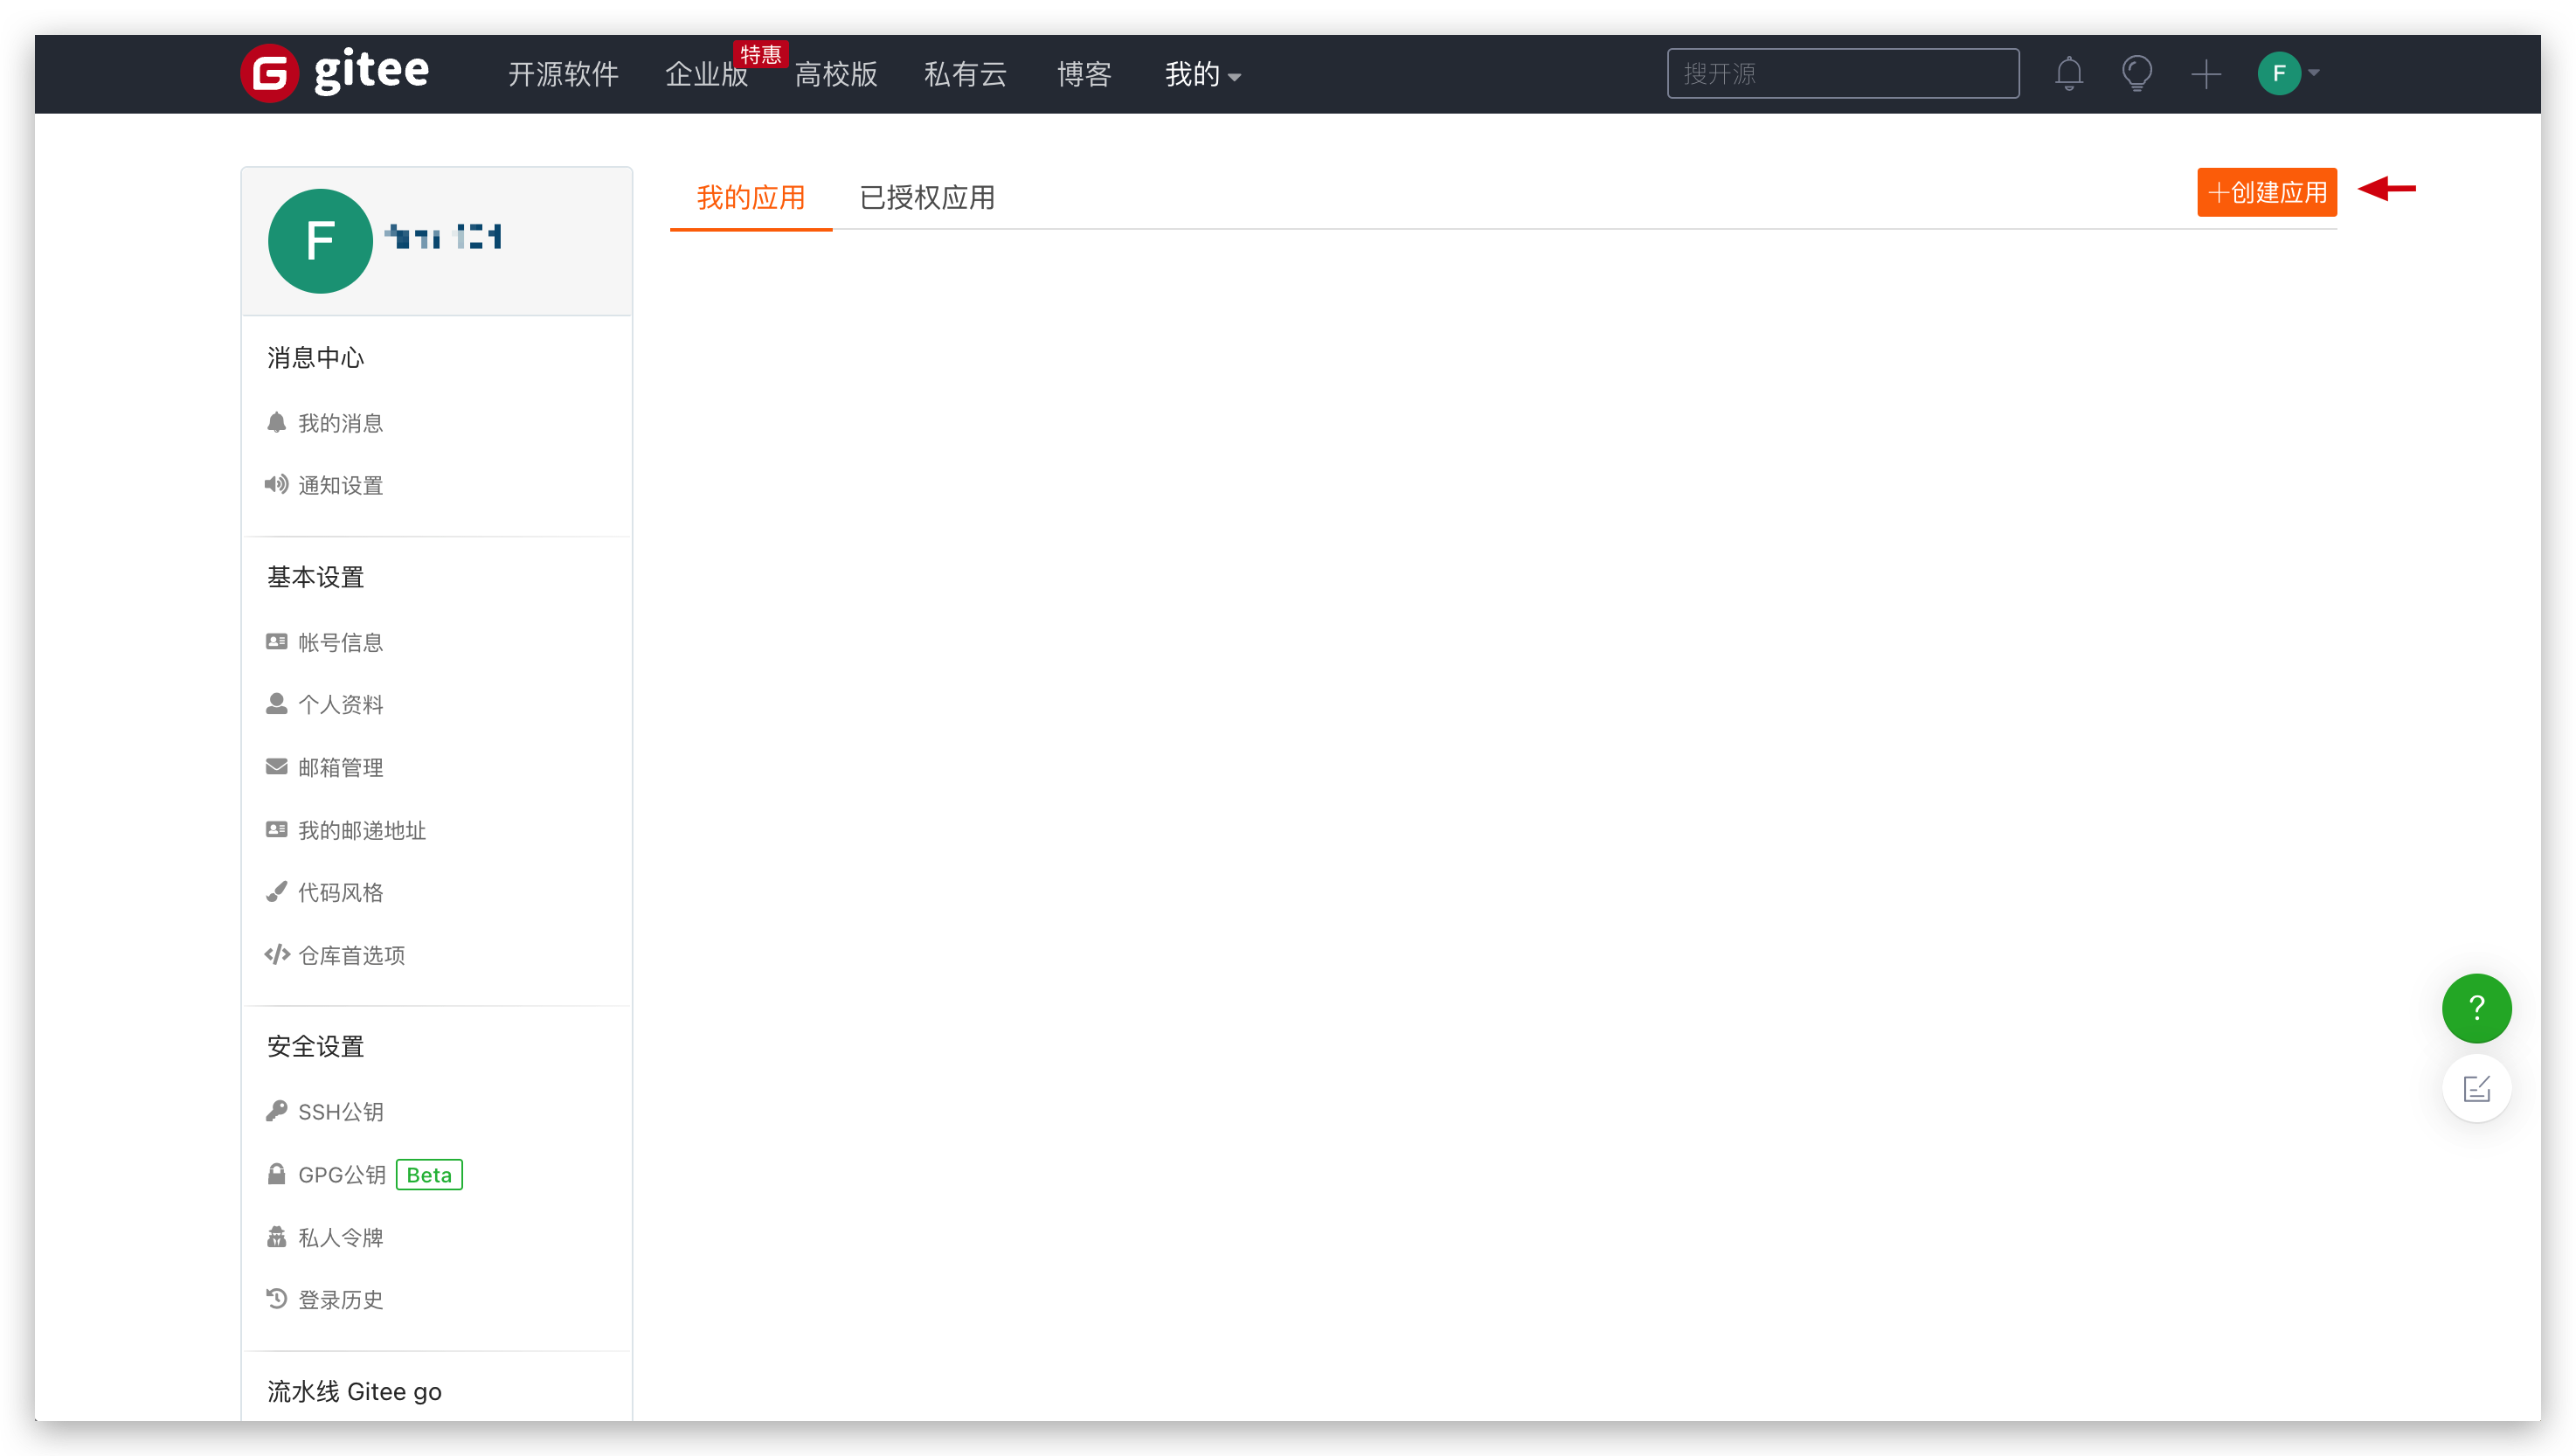
Task: Open GPG公钥 lock settings
Action: [x=341, y=1174]
